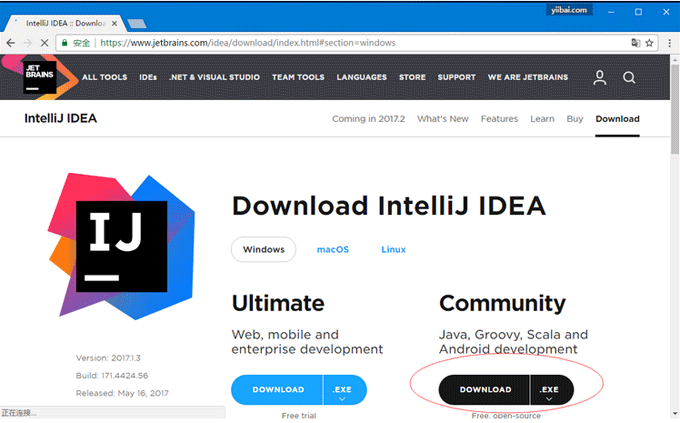Expand Ultimate .EXE format dropdown
Viewport: 680px width, 423px height.
tap(345, 391)
